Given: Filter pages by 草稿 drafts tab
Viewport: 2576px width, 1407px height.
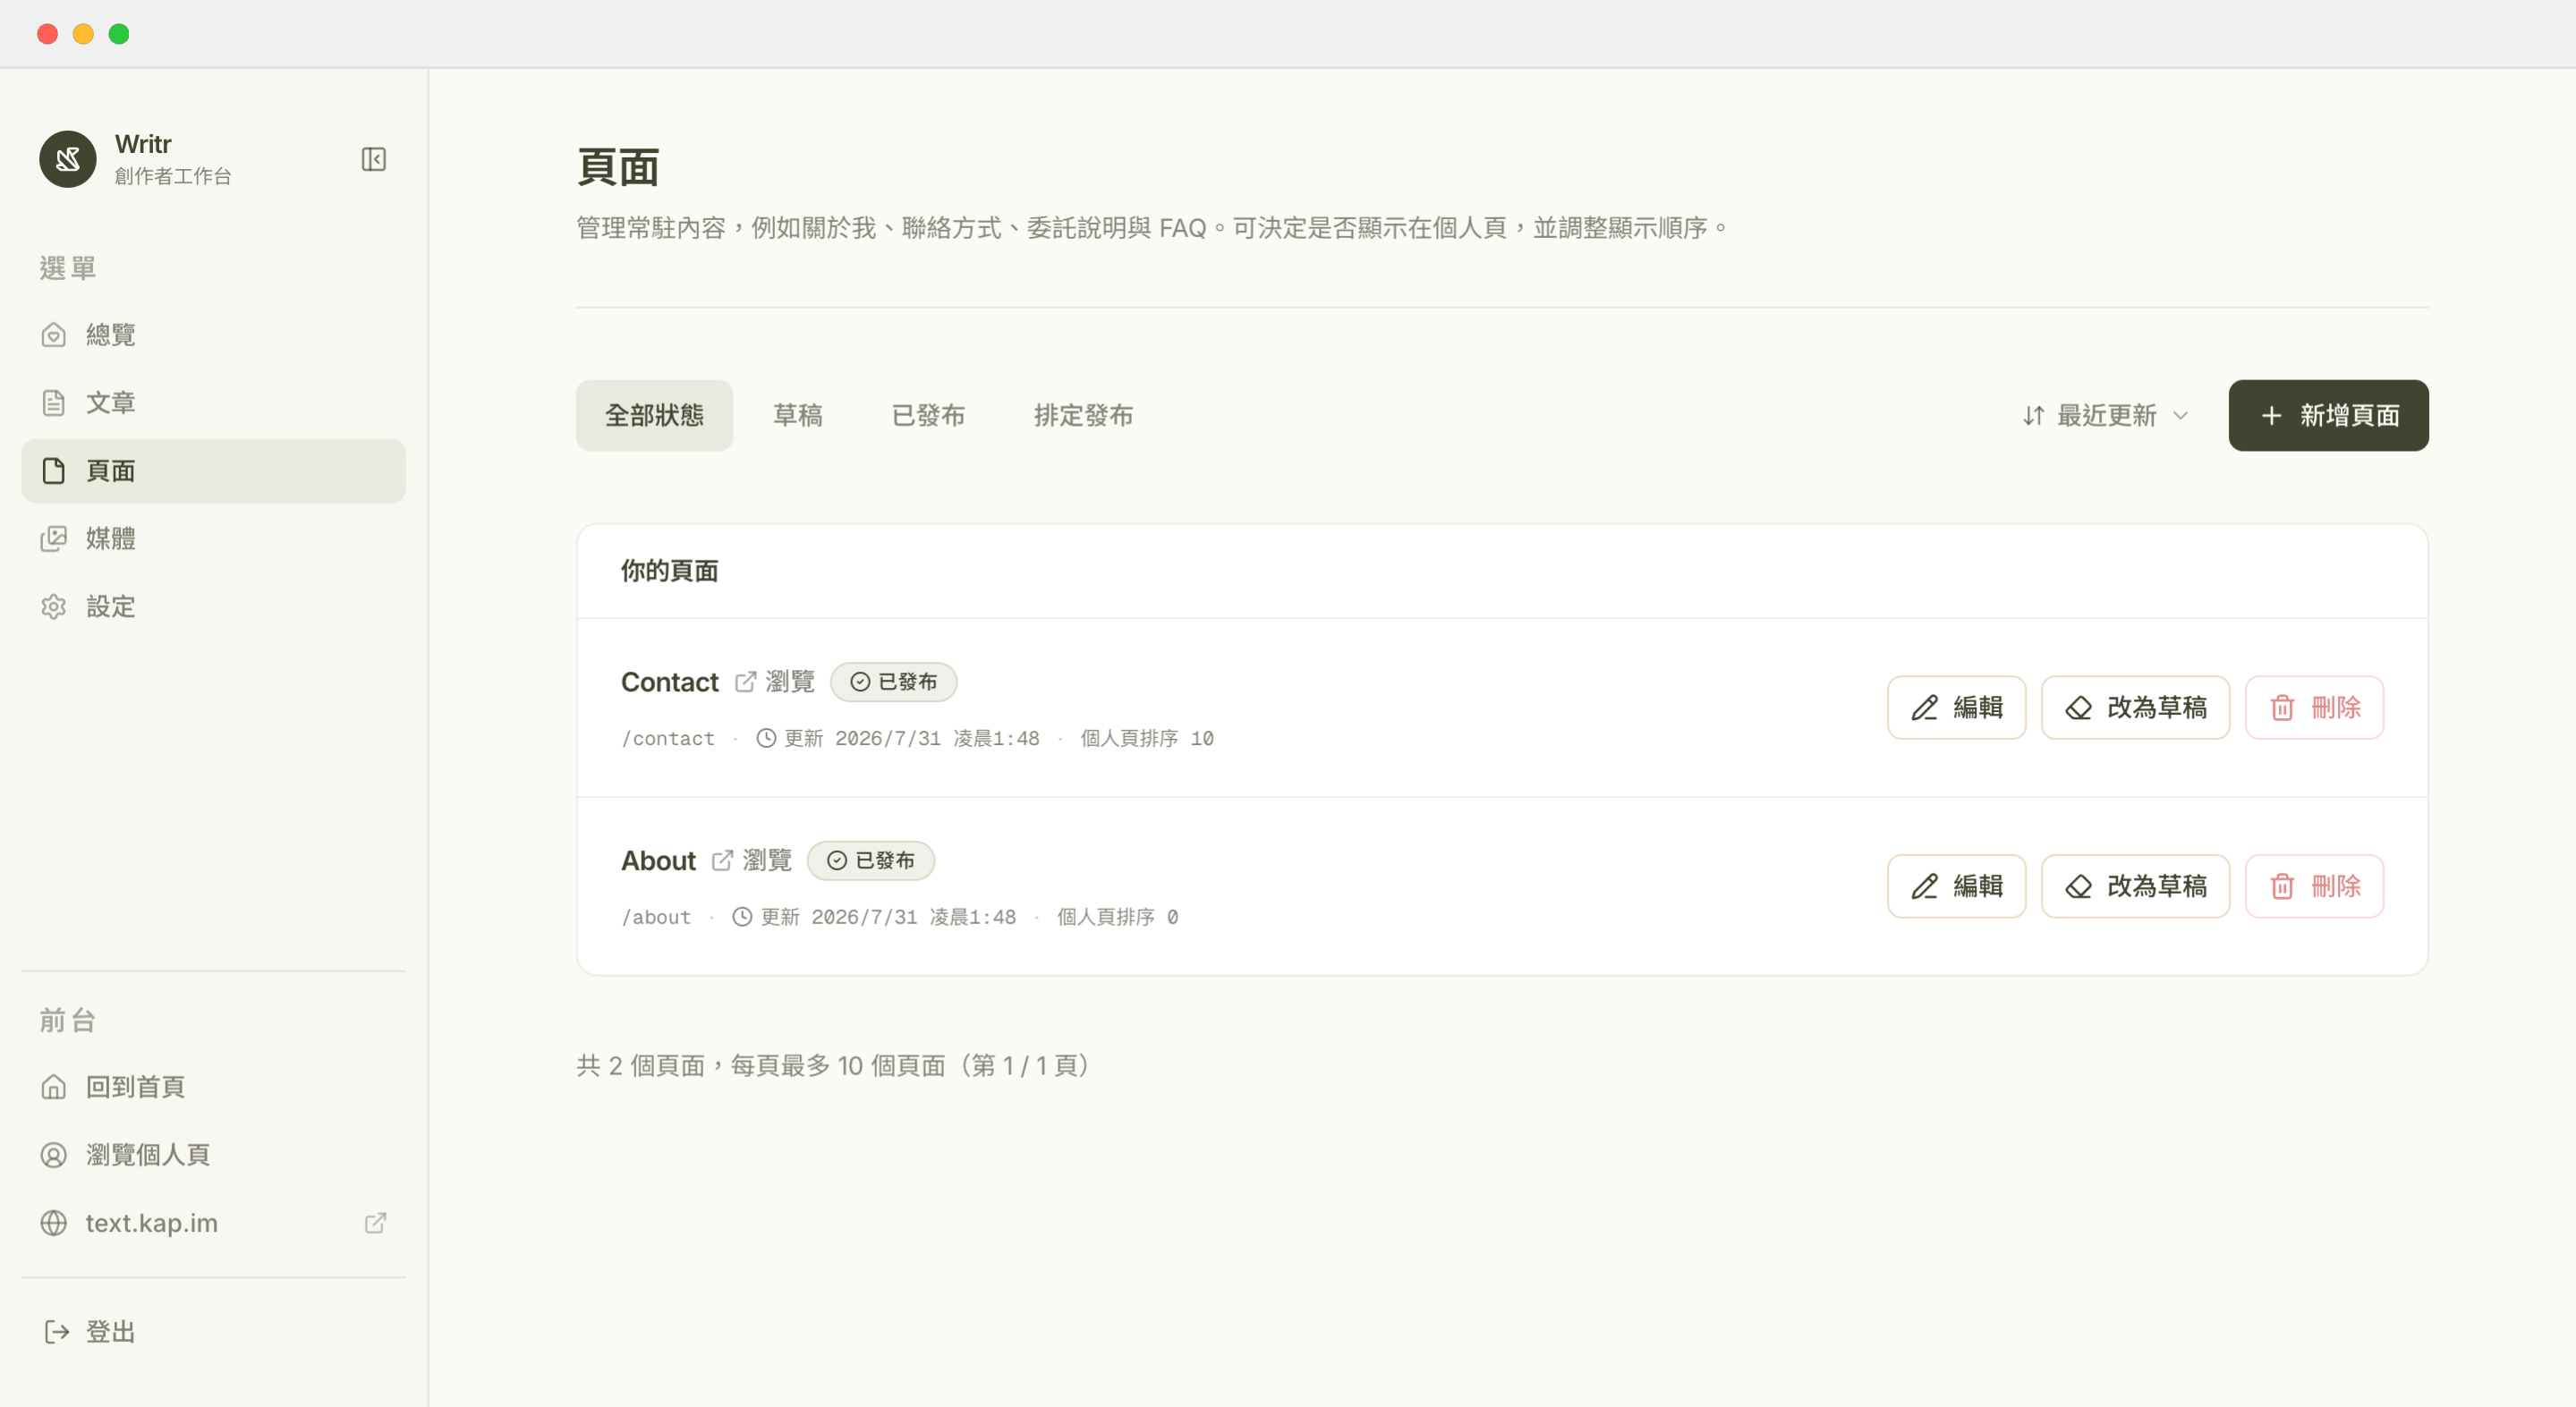Looking at the screenshot, I should (x=798, y=415).
